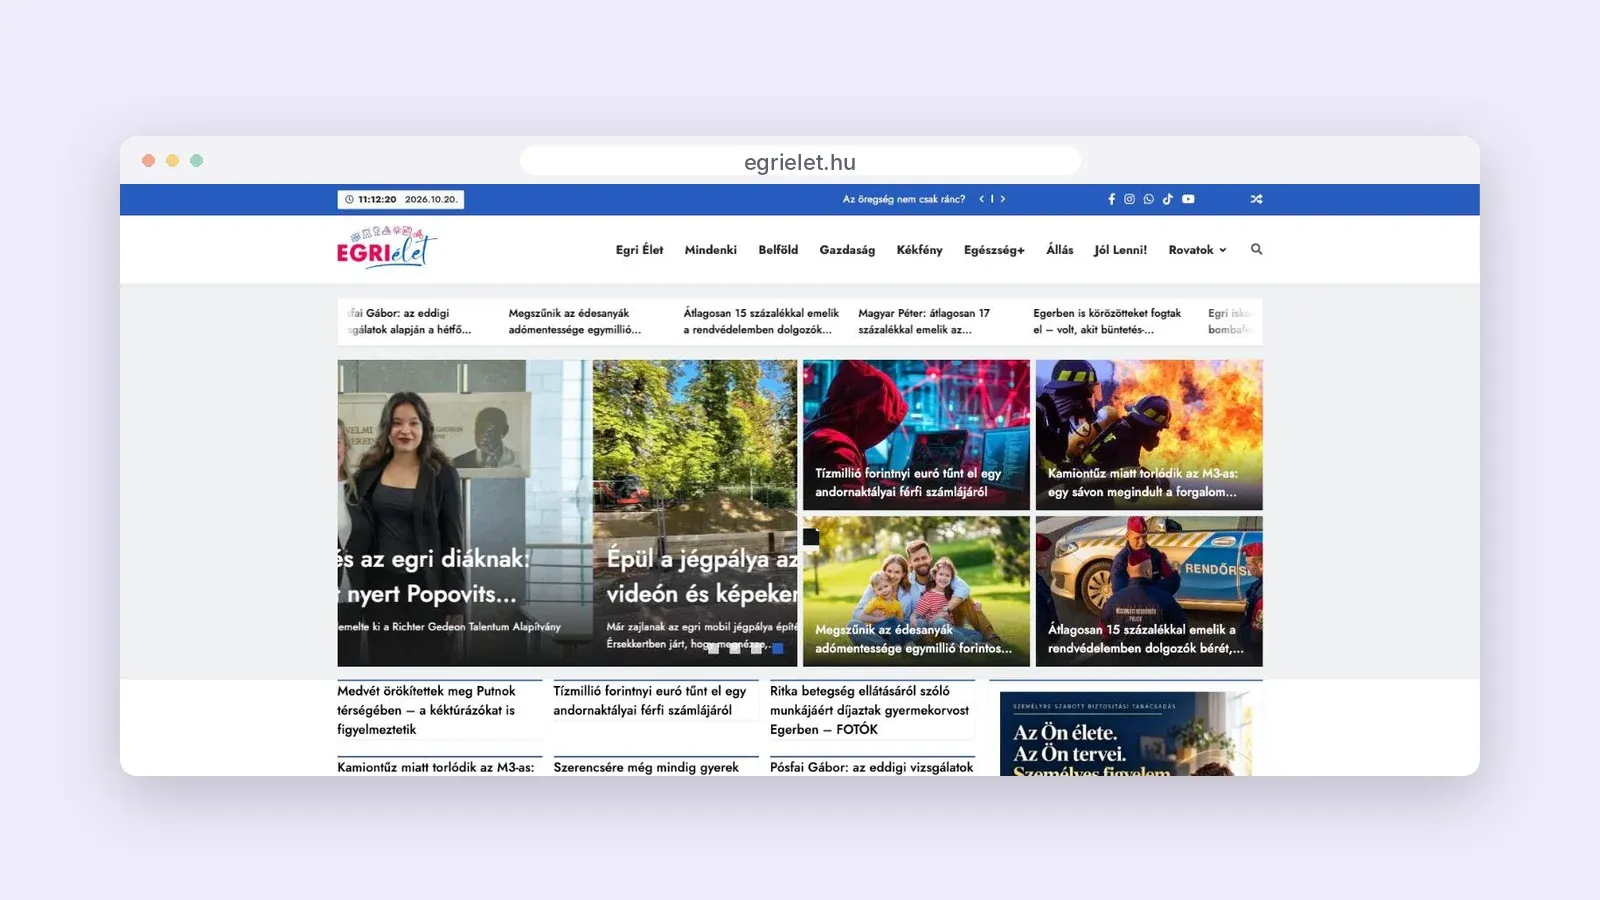Image resolution: width=1600 pixels, height=900 pixels.
Task: Click the shuffle random article icon
Action: tap(1256, 199)
